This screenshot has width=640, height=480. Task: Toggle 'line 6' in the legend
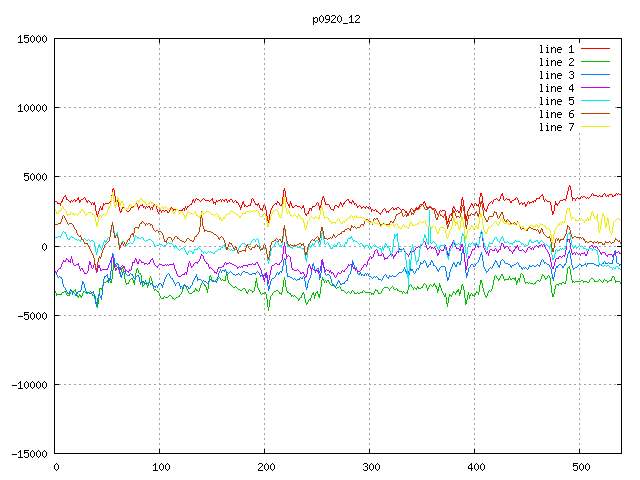point(557,114)
